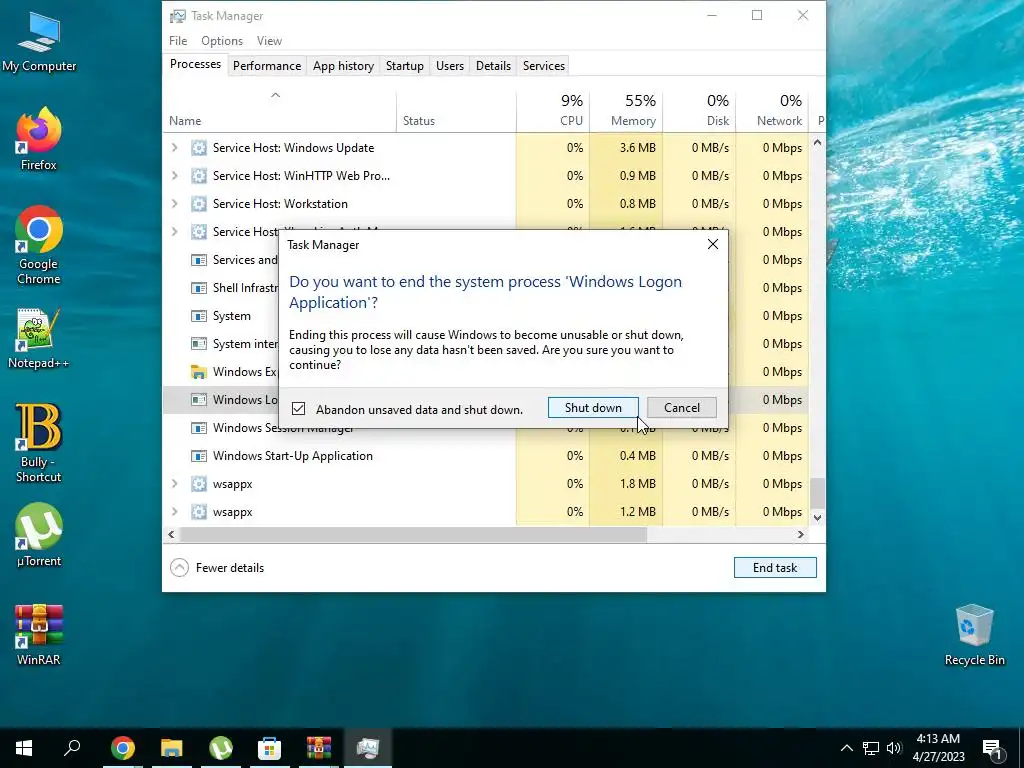Viewport: 1024px width, 768px height.
Task: Sort by Disk column header
Action: (699, 111)
